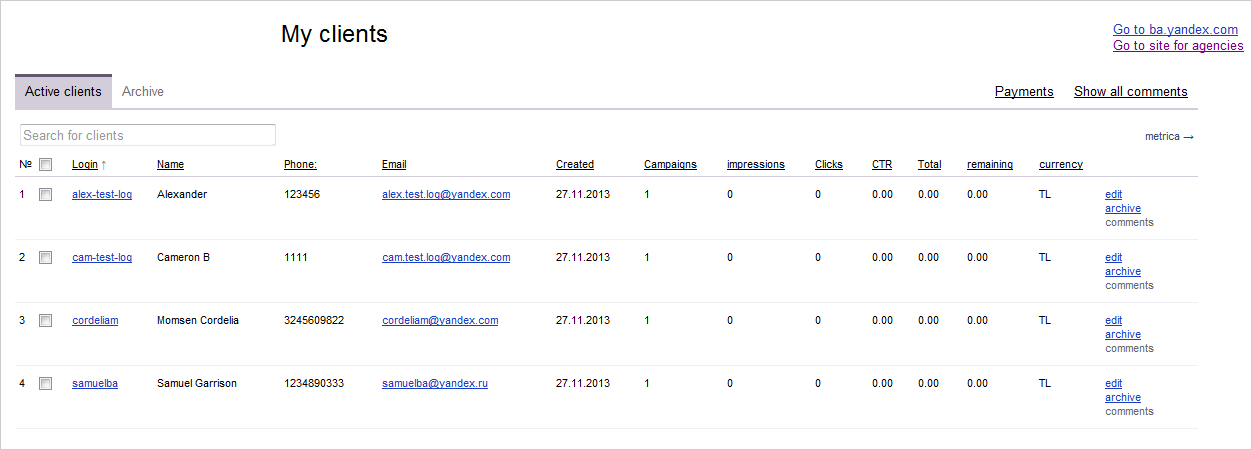The width and height of the screenshot is (1252, 450).
Task: Switch to the Archive tab
Action: tap(143, 92)
